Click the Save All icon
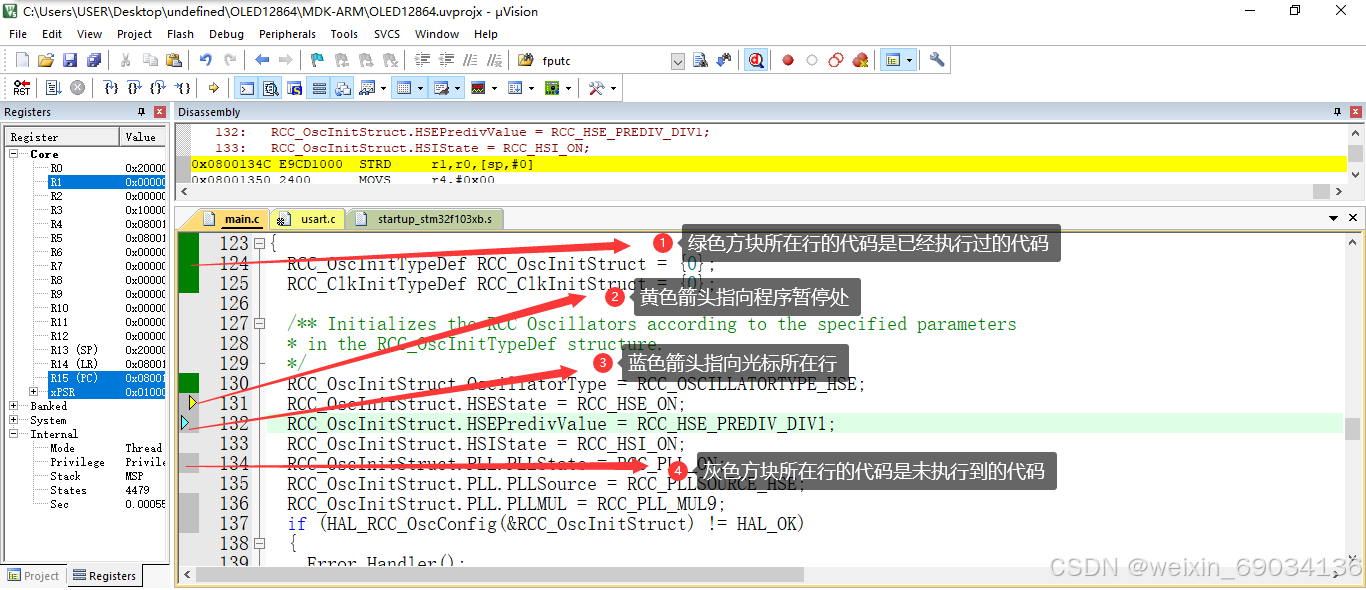Image resolution: width=1366 pixels, height=590 pixels. tap(93, 60)
